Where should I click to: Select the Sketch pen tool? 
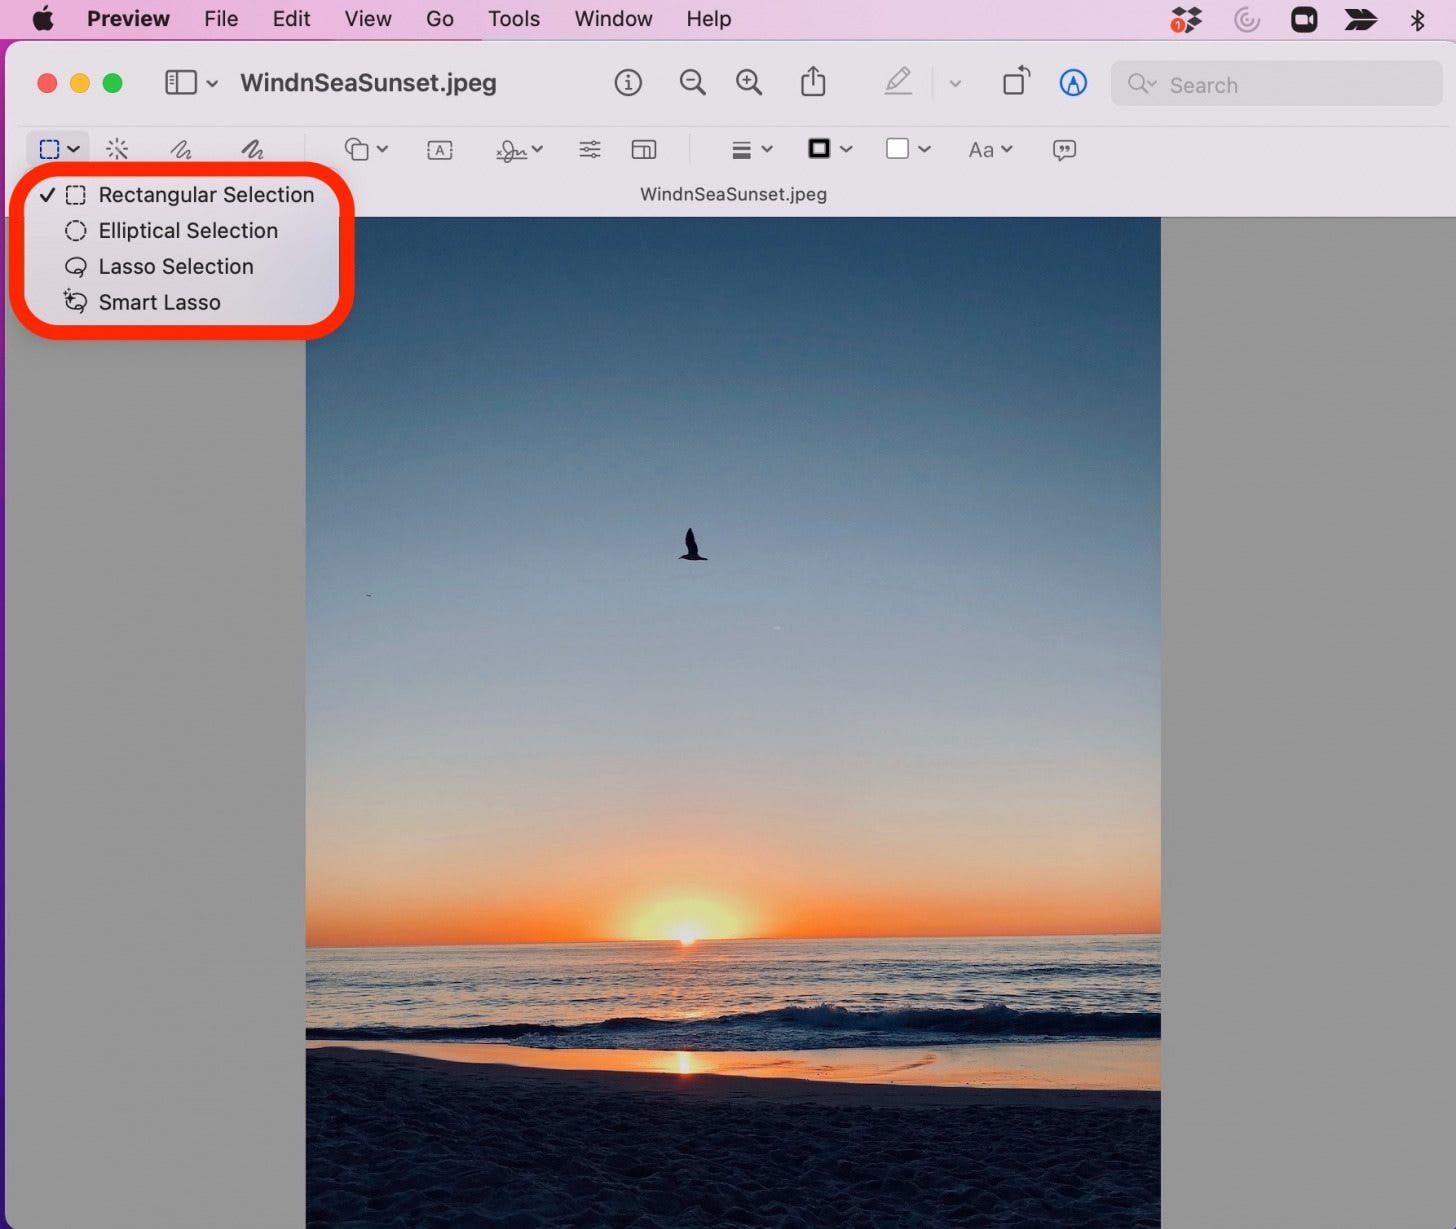tap(181, 150)
